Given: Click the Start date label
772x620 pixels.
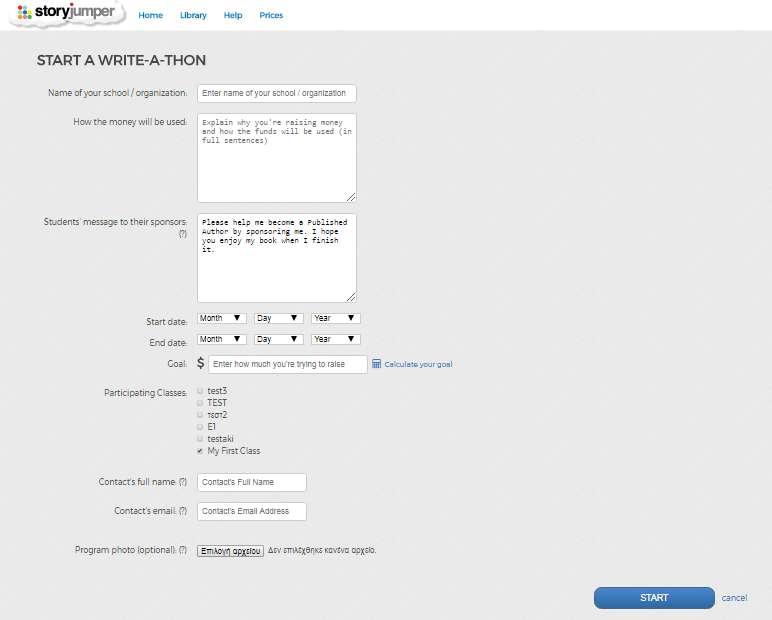Looking at the screenshot, I should [x=166, y=322].
